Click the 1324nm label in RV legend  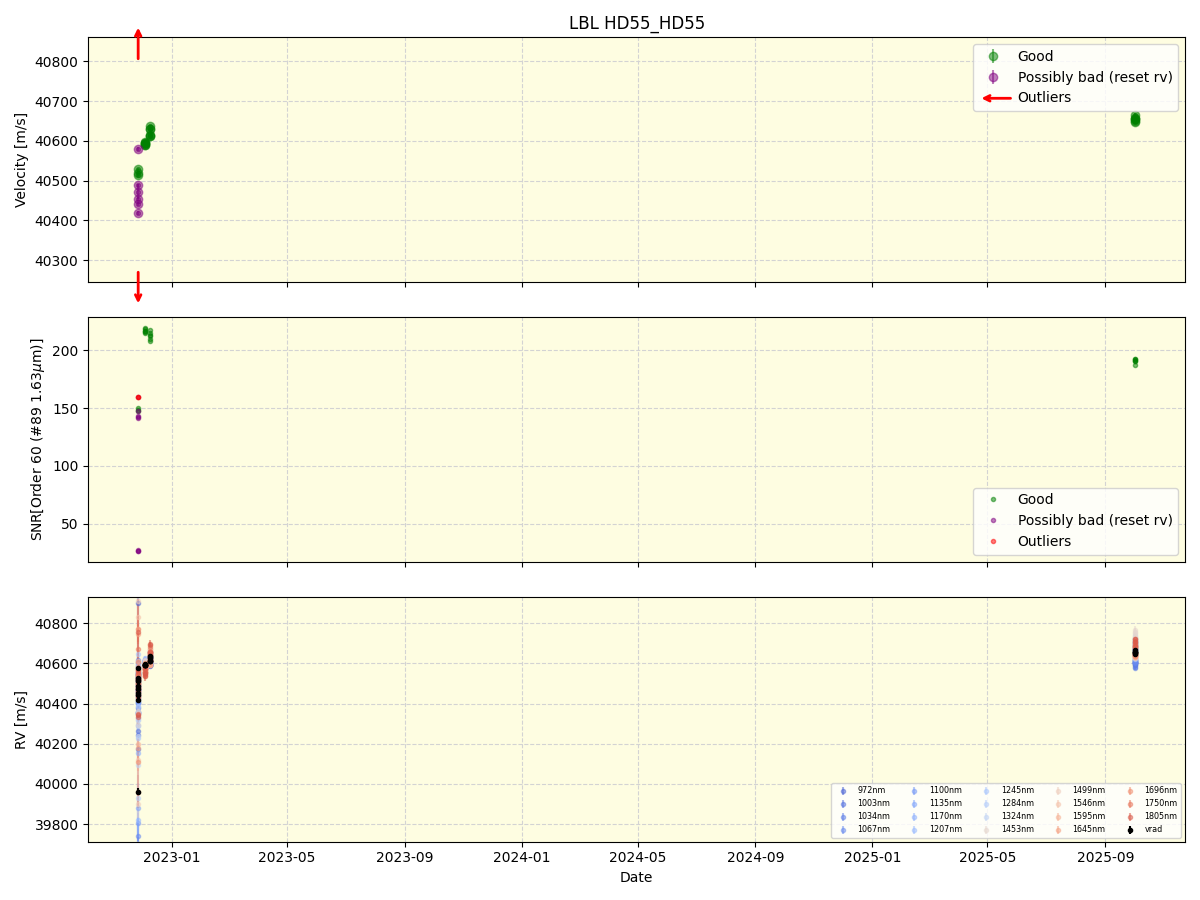point(1018,817)
